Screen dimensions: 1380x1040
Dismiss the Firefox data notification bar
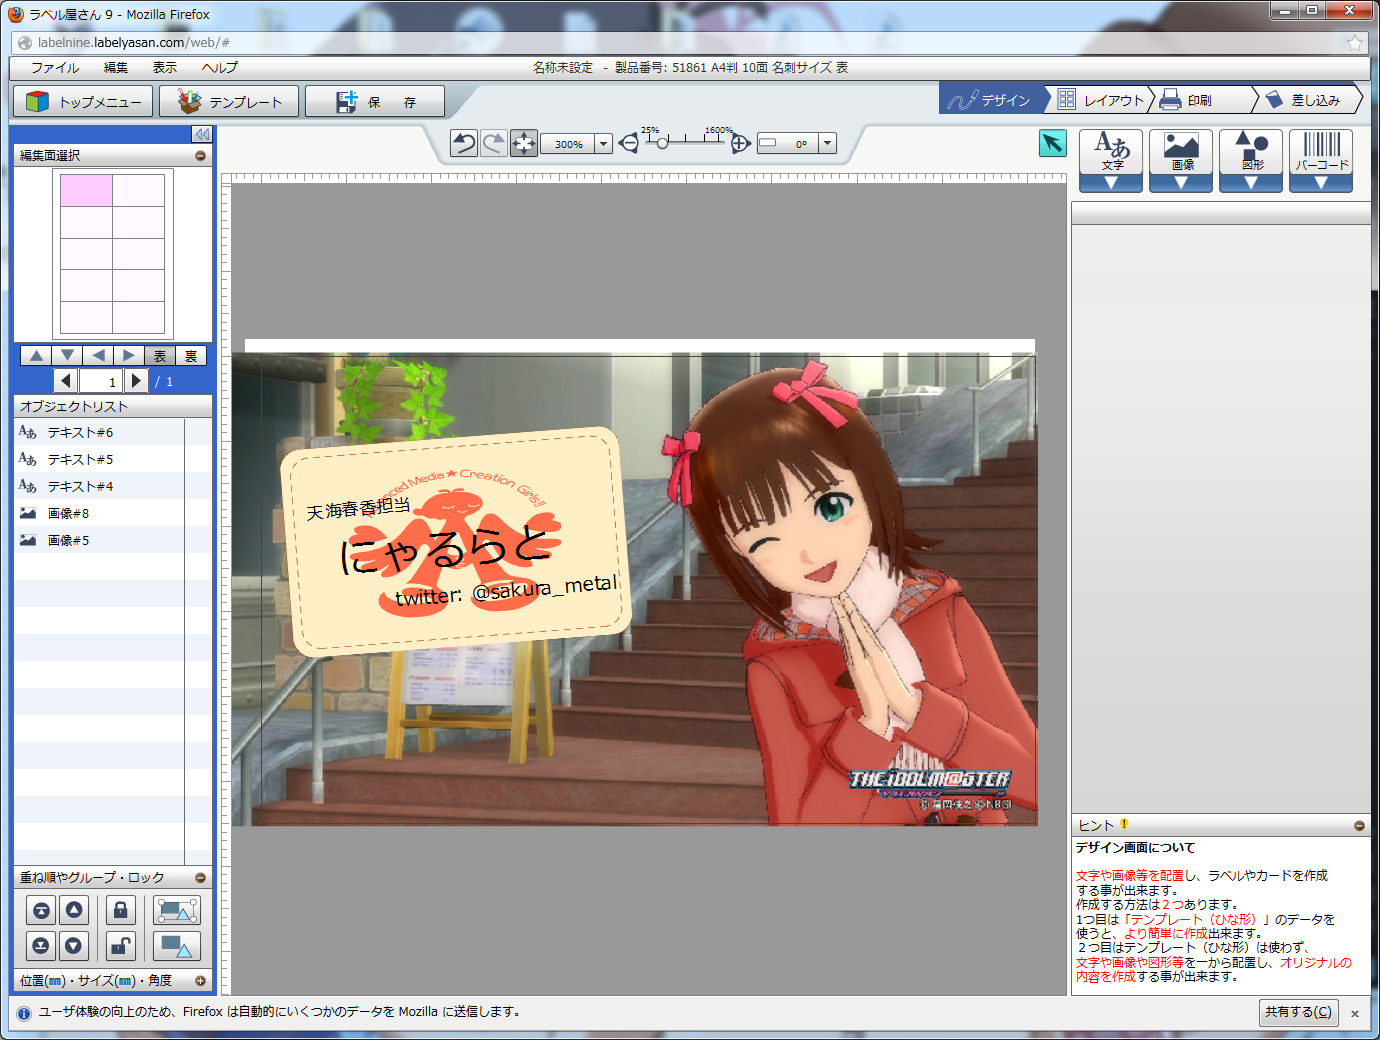(1355, 1013)
